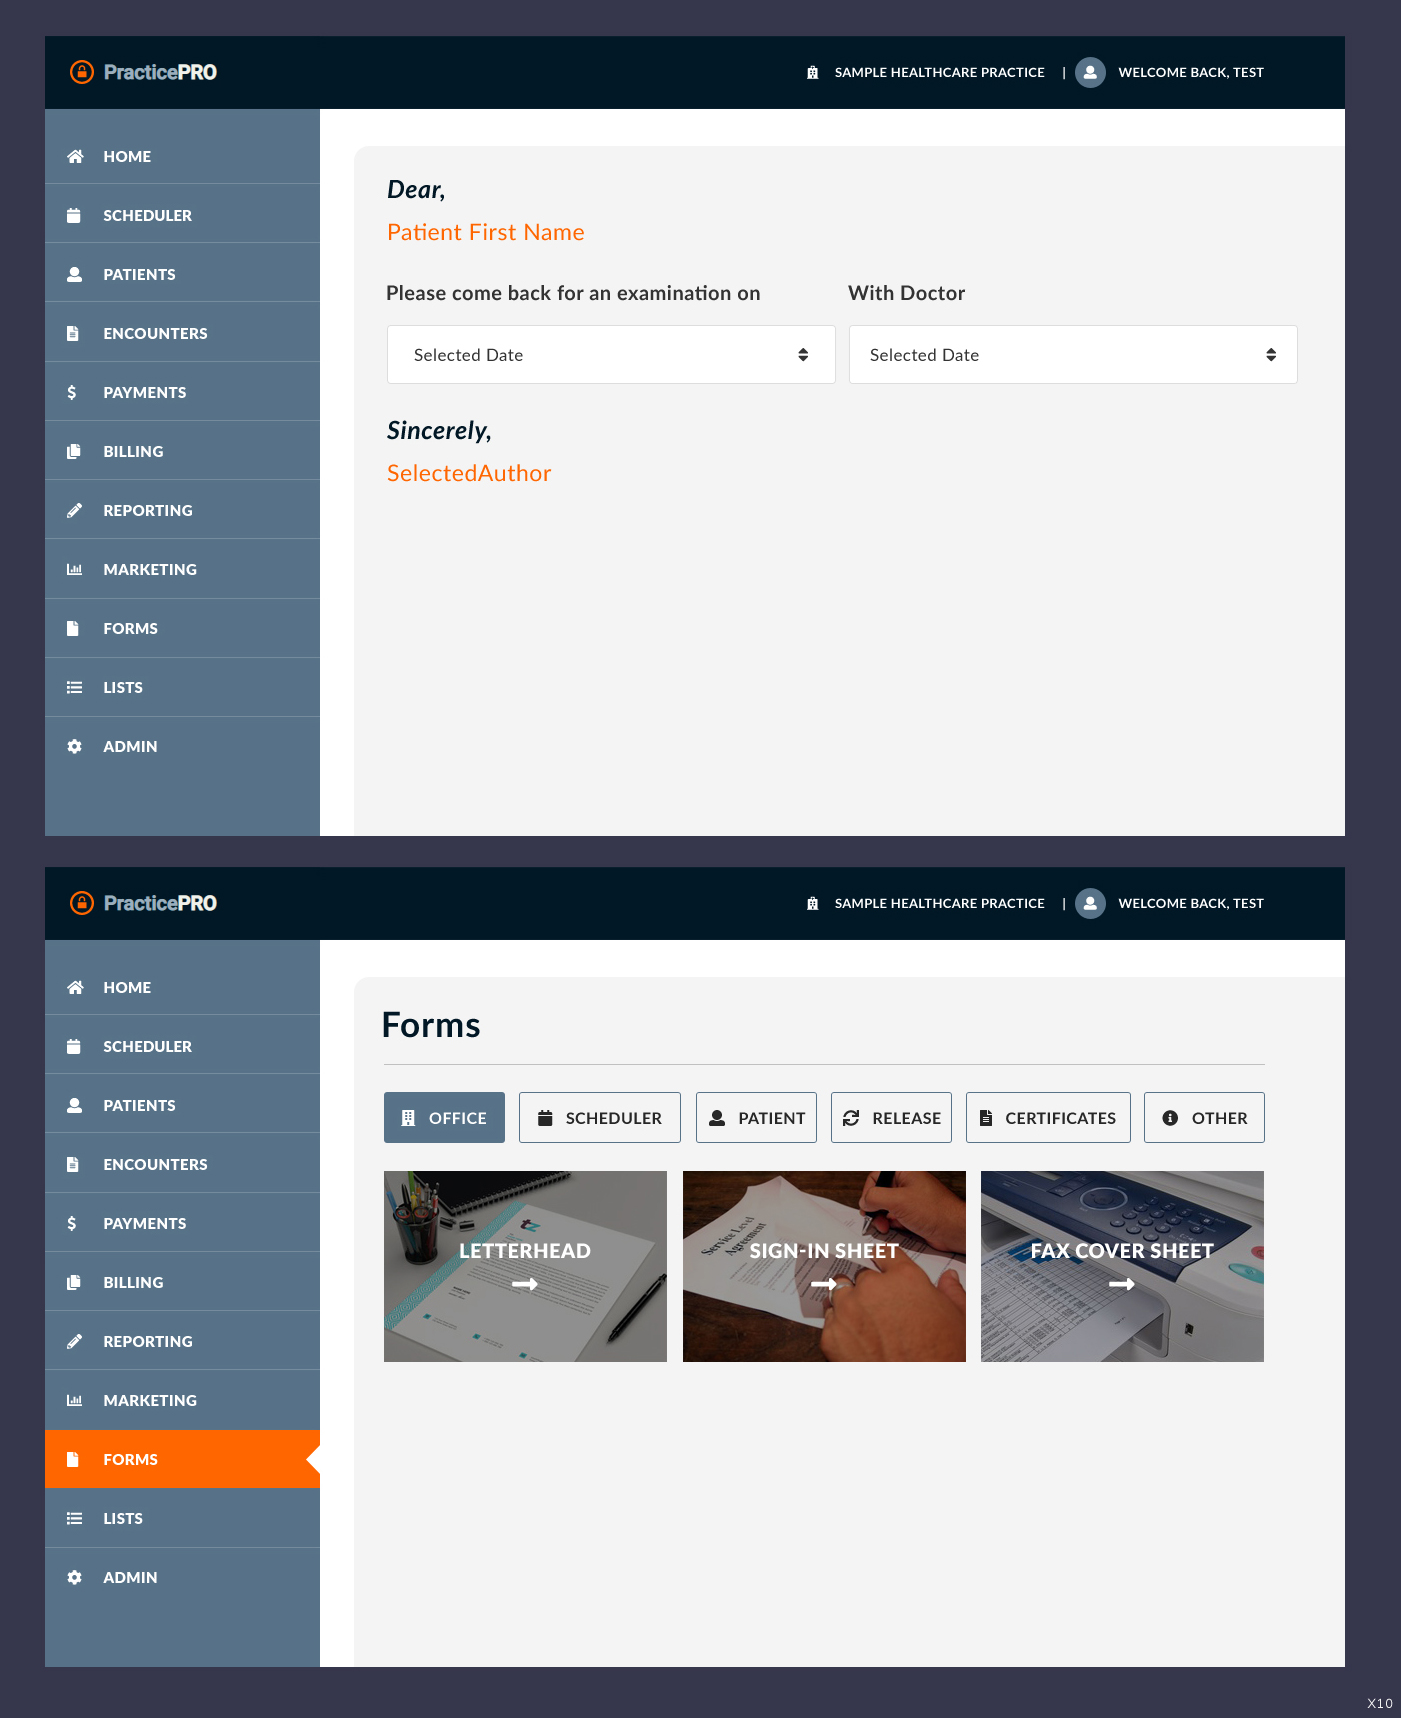Image resolution: width=1401 pixels, height=1718 pixels.
Task: Click the Encounters document icon in Forms screen sidebar
Action: point(73,1164)
